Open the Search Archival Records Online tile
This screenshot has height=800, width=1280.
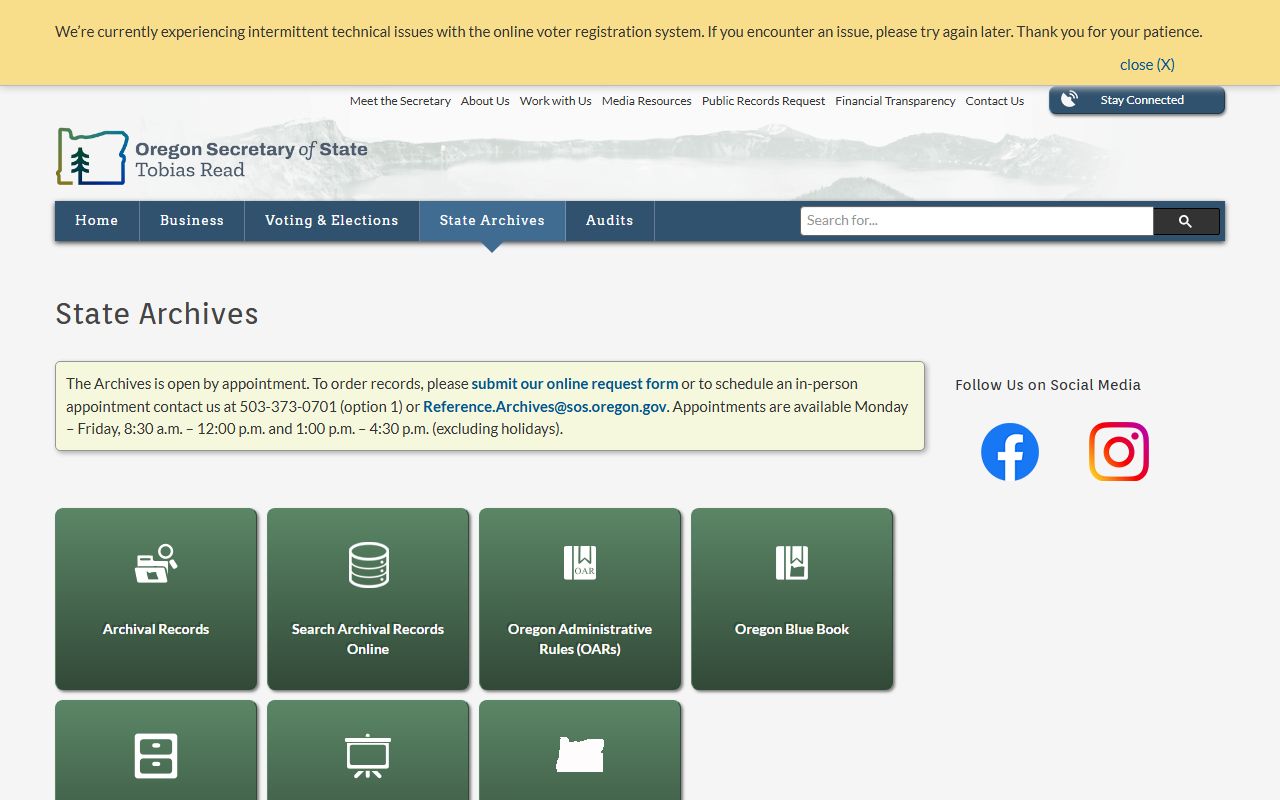tap(368, 598)
